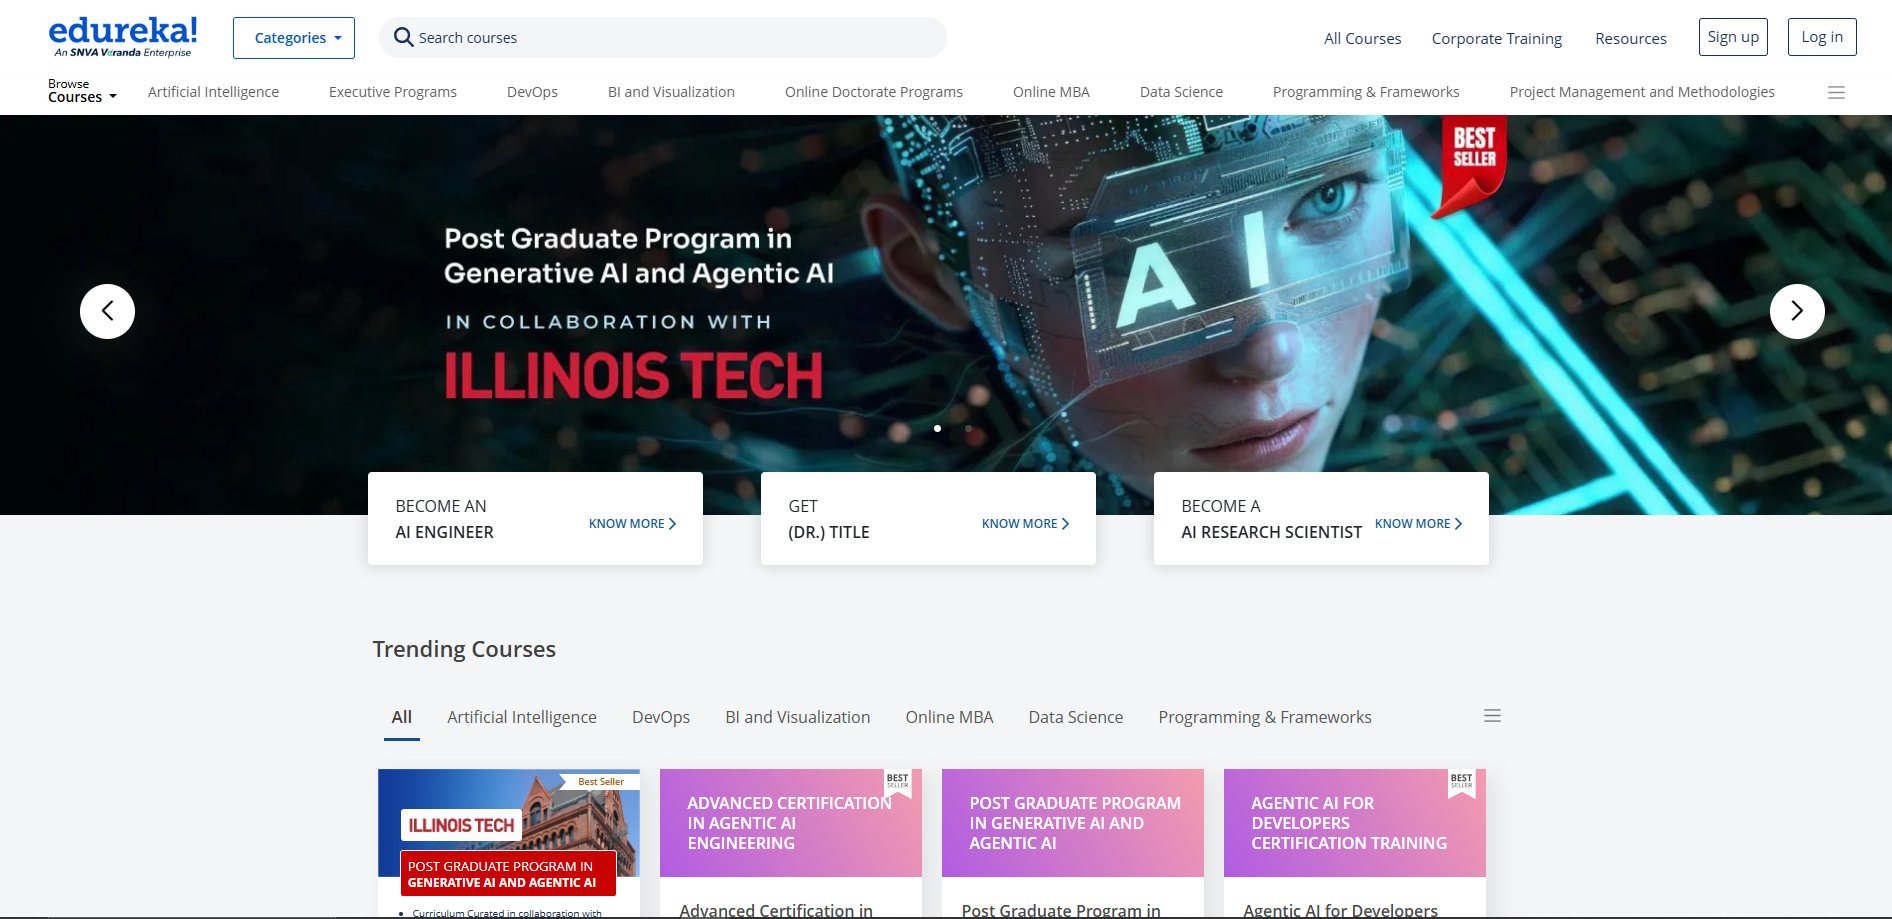Click the Search courses input field
Viewport: 1892px width, 919px height.
(663, 38)
